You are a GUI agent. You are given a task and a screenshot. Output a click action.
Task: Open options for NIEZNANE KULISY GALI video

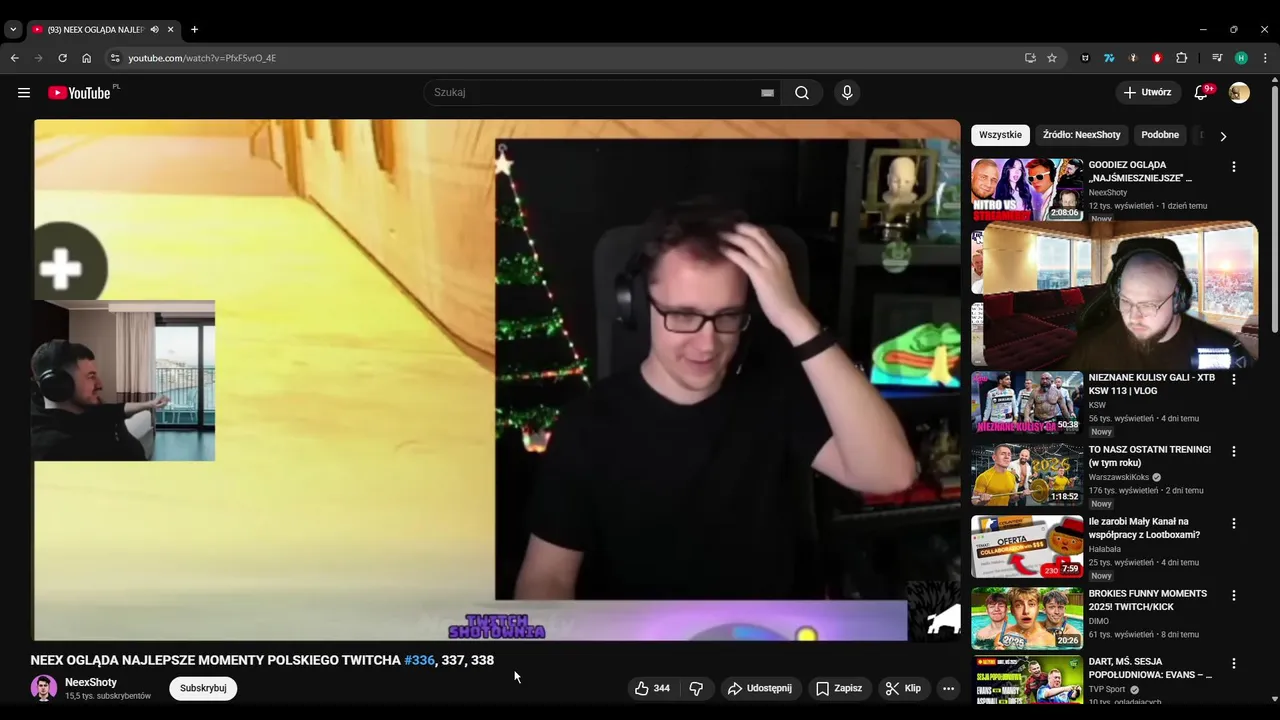(1233, 380)
